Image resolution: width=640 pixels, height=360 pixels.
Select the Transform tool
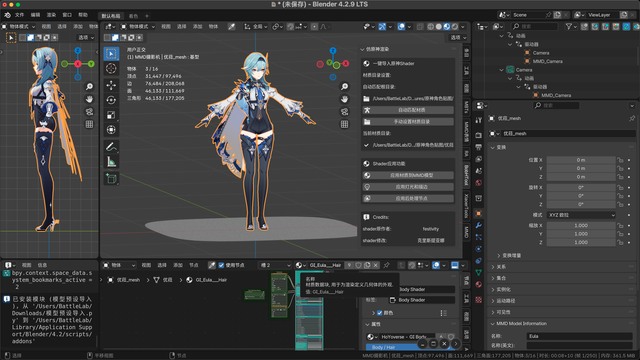coord(111,130)
